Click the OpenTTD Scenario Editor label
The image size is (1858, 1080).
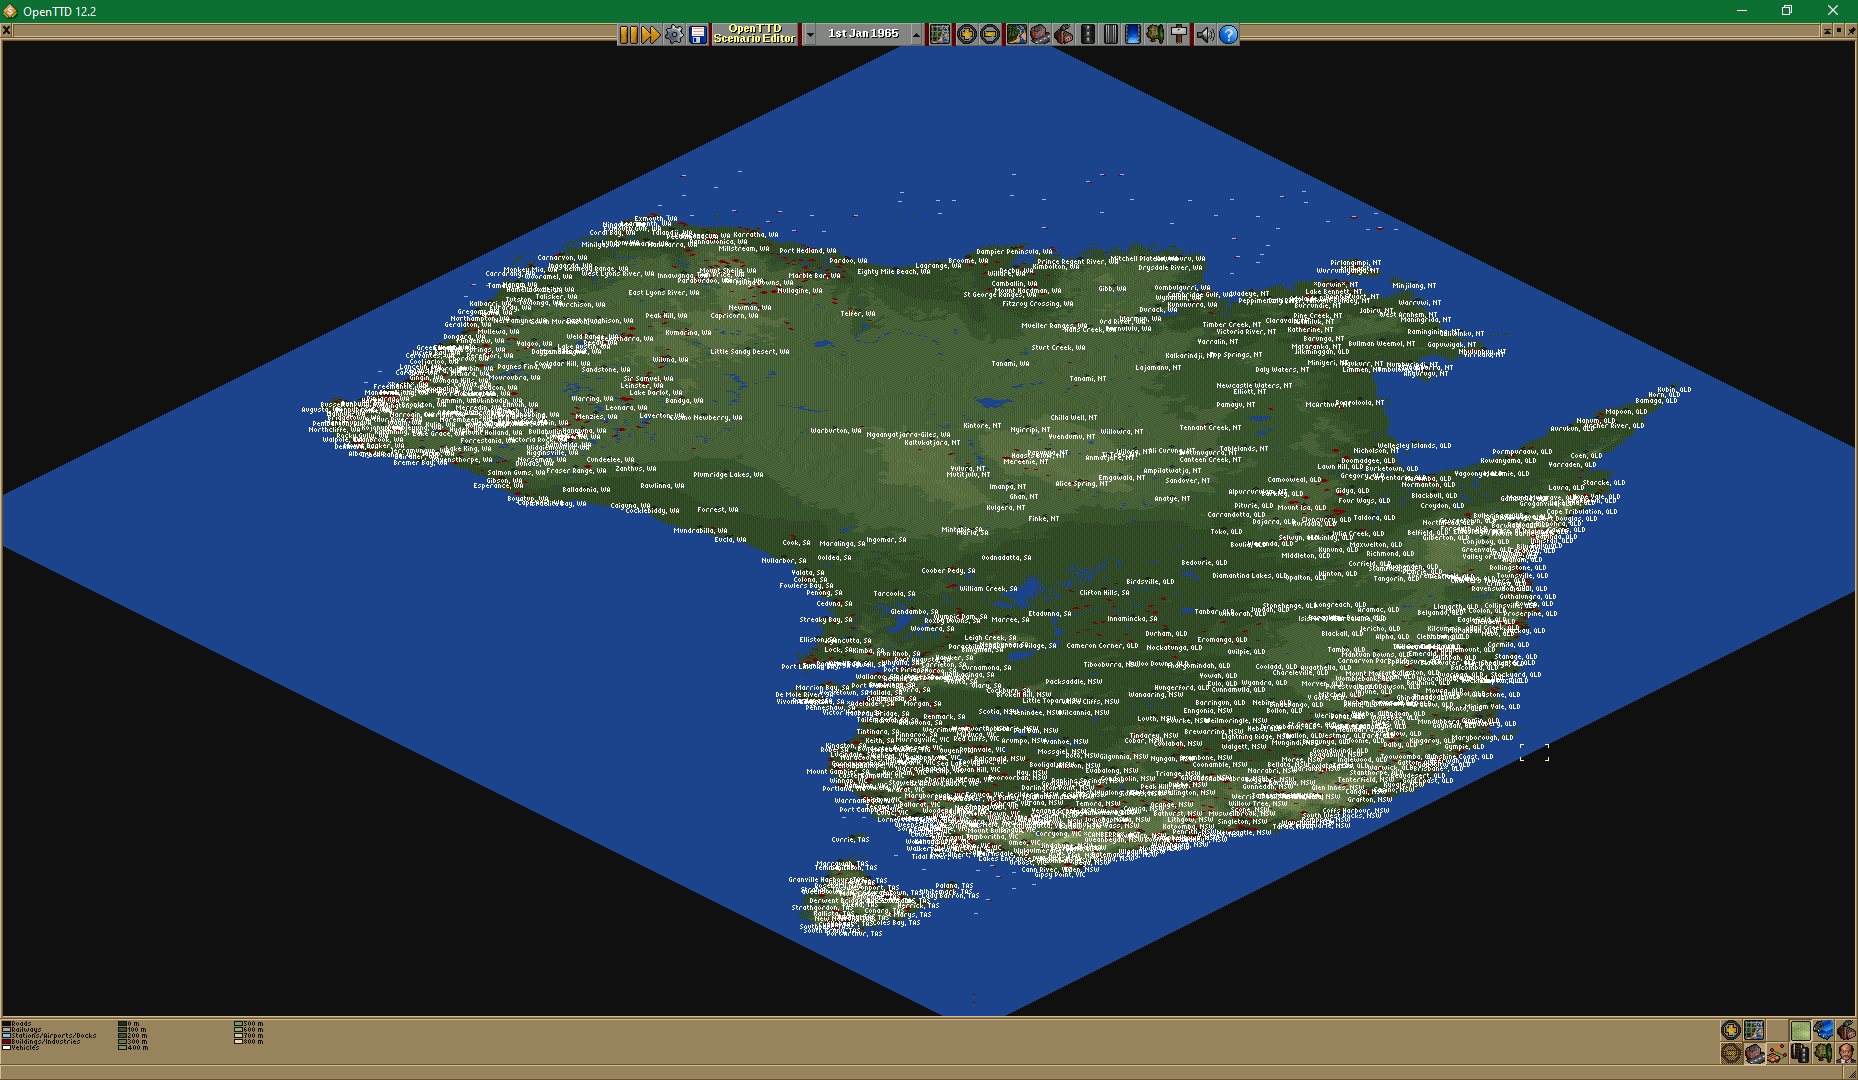[x=754, y=34]
